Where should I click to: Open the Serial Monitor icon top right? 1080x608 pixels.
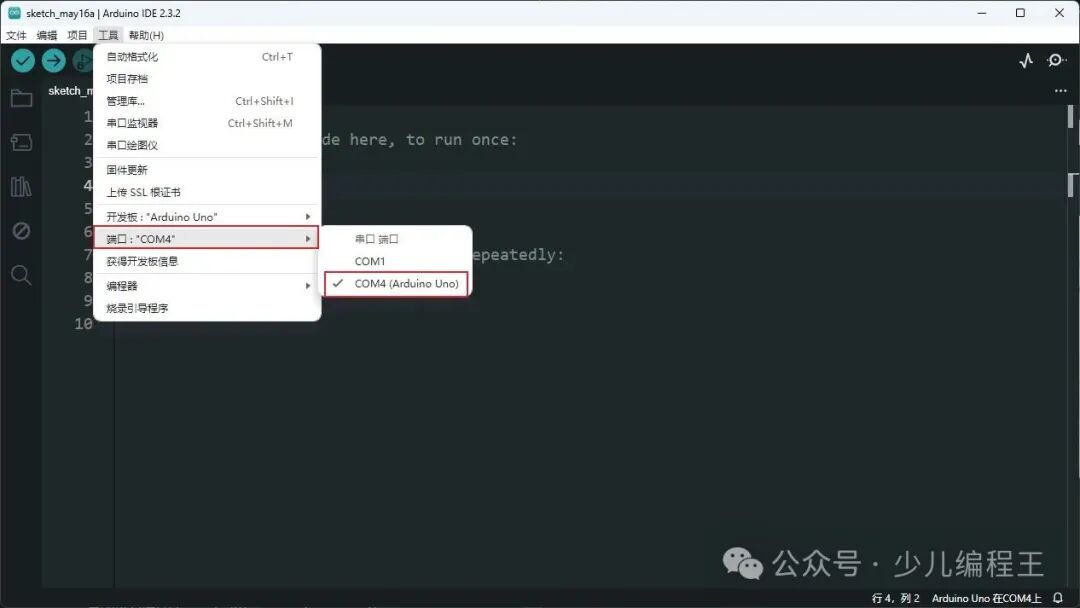pyautogui.click(x=1056, y=60)
